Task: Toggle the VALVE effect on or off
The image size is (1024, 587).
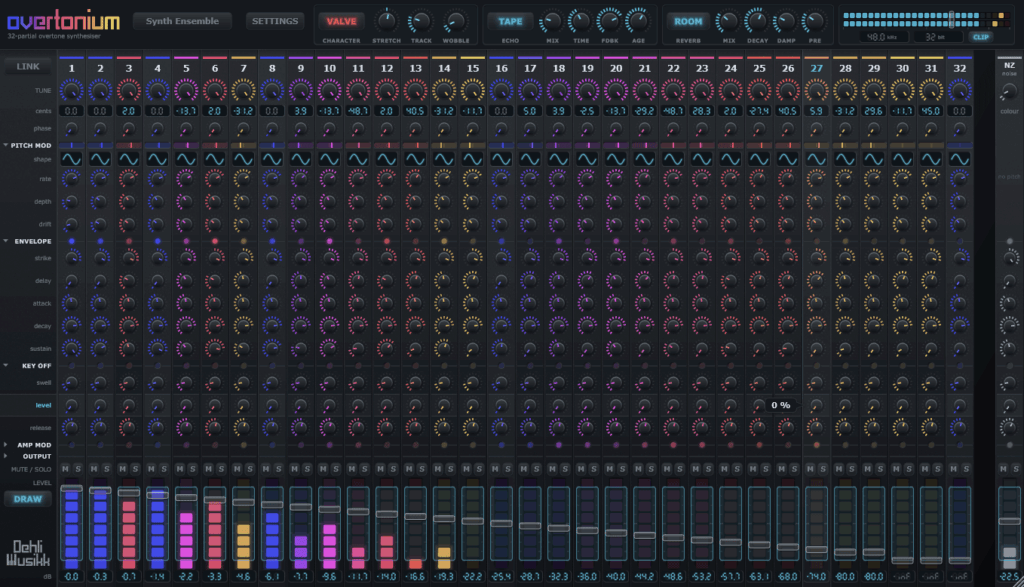Action: [341, 22]
